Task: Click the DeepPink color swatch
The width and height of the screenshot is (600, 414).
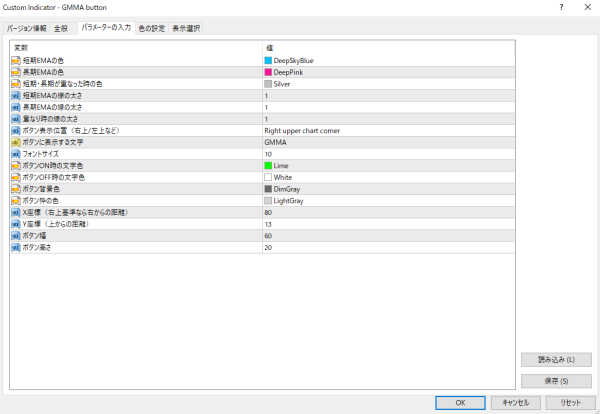Action: (x=268, y=73)
